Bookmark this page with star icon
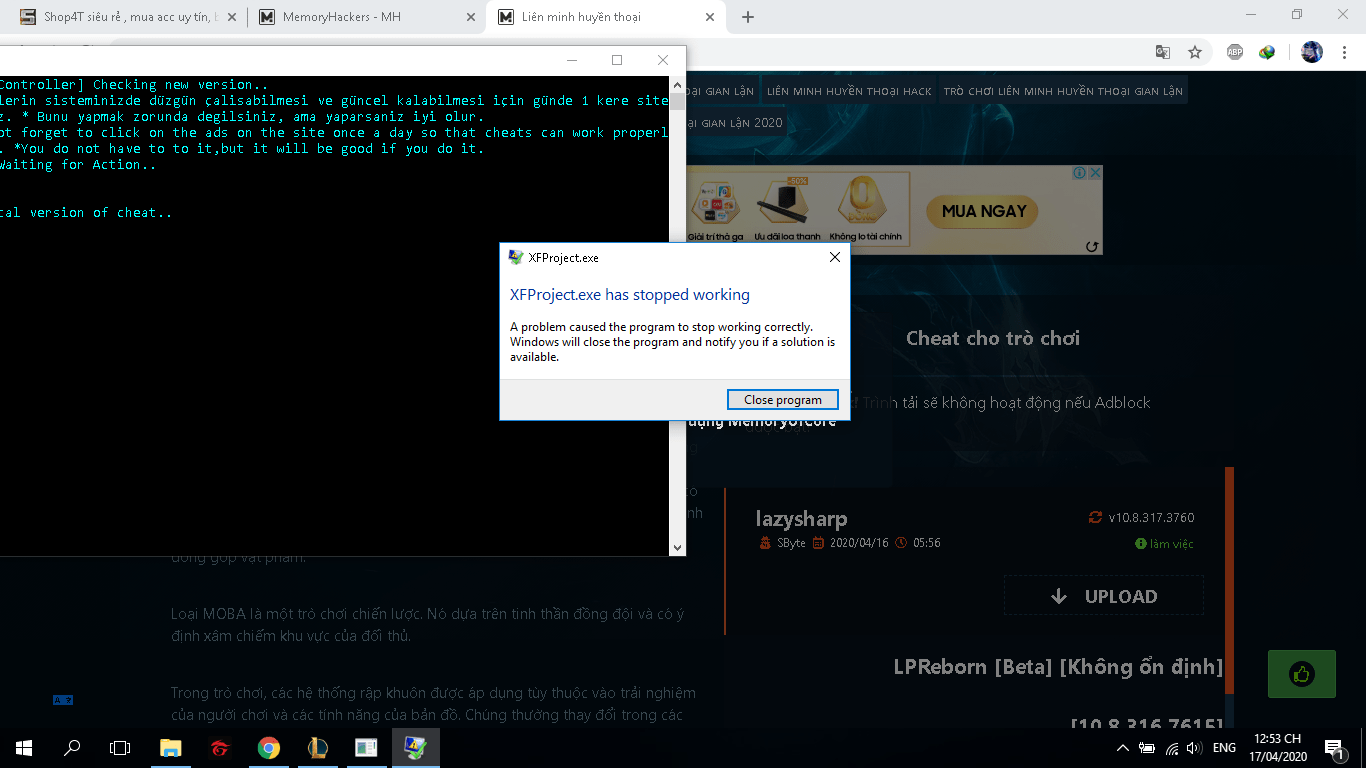Image resolution: width=1366 pixels, height=768 pixels. tap(1195, 52)
